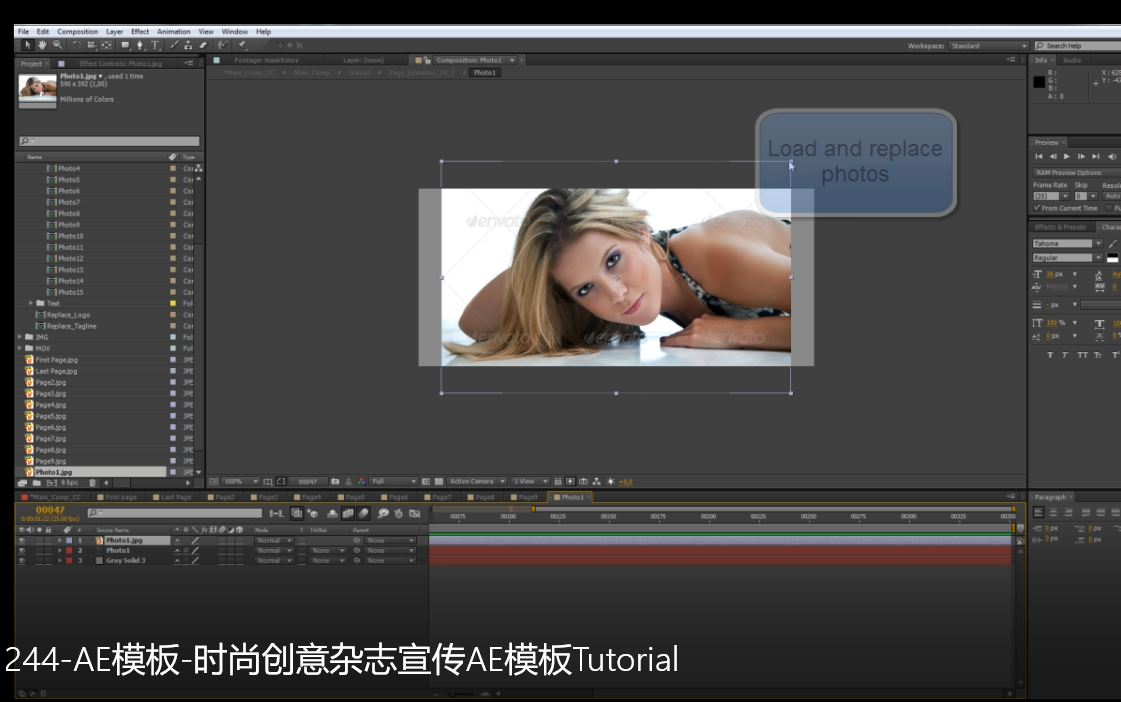Viewport: 1121px width, 702px height.
Task: Select the Rotation tool
Action: point(77,45)
